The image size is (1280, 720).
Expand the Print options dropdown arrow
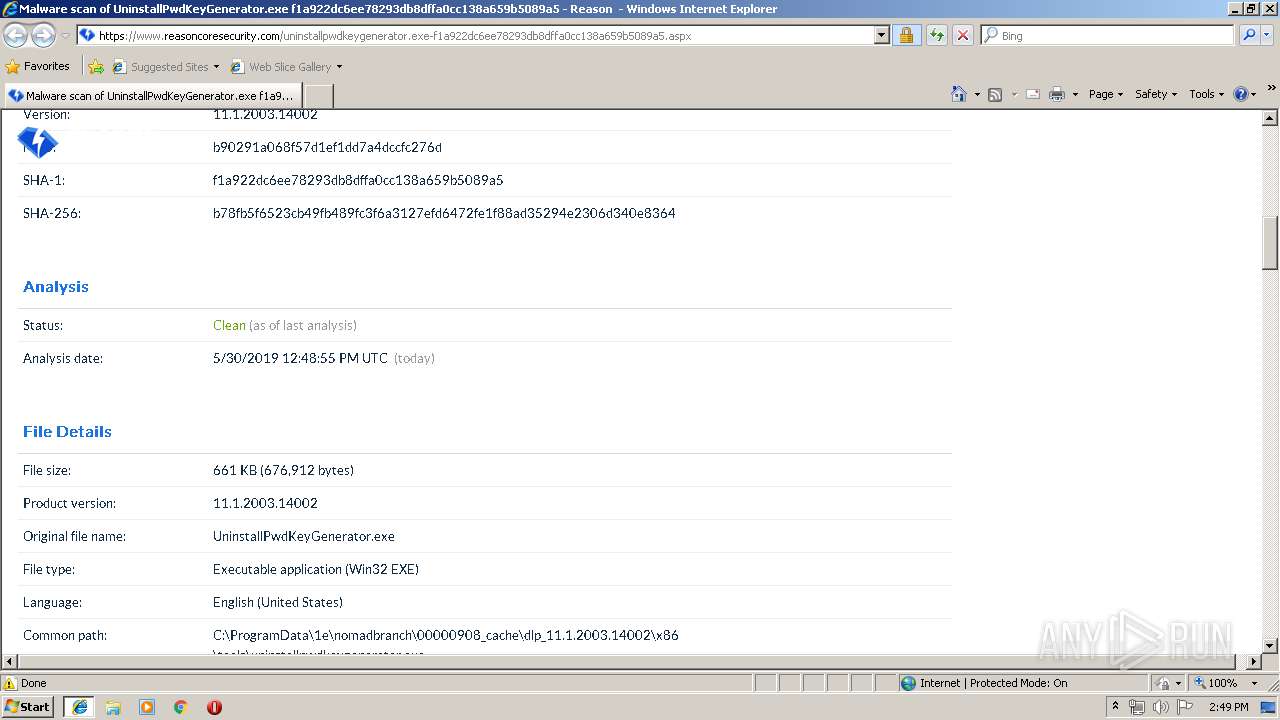[x=1075, y=94]
